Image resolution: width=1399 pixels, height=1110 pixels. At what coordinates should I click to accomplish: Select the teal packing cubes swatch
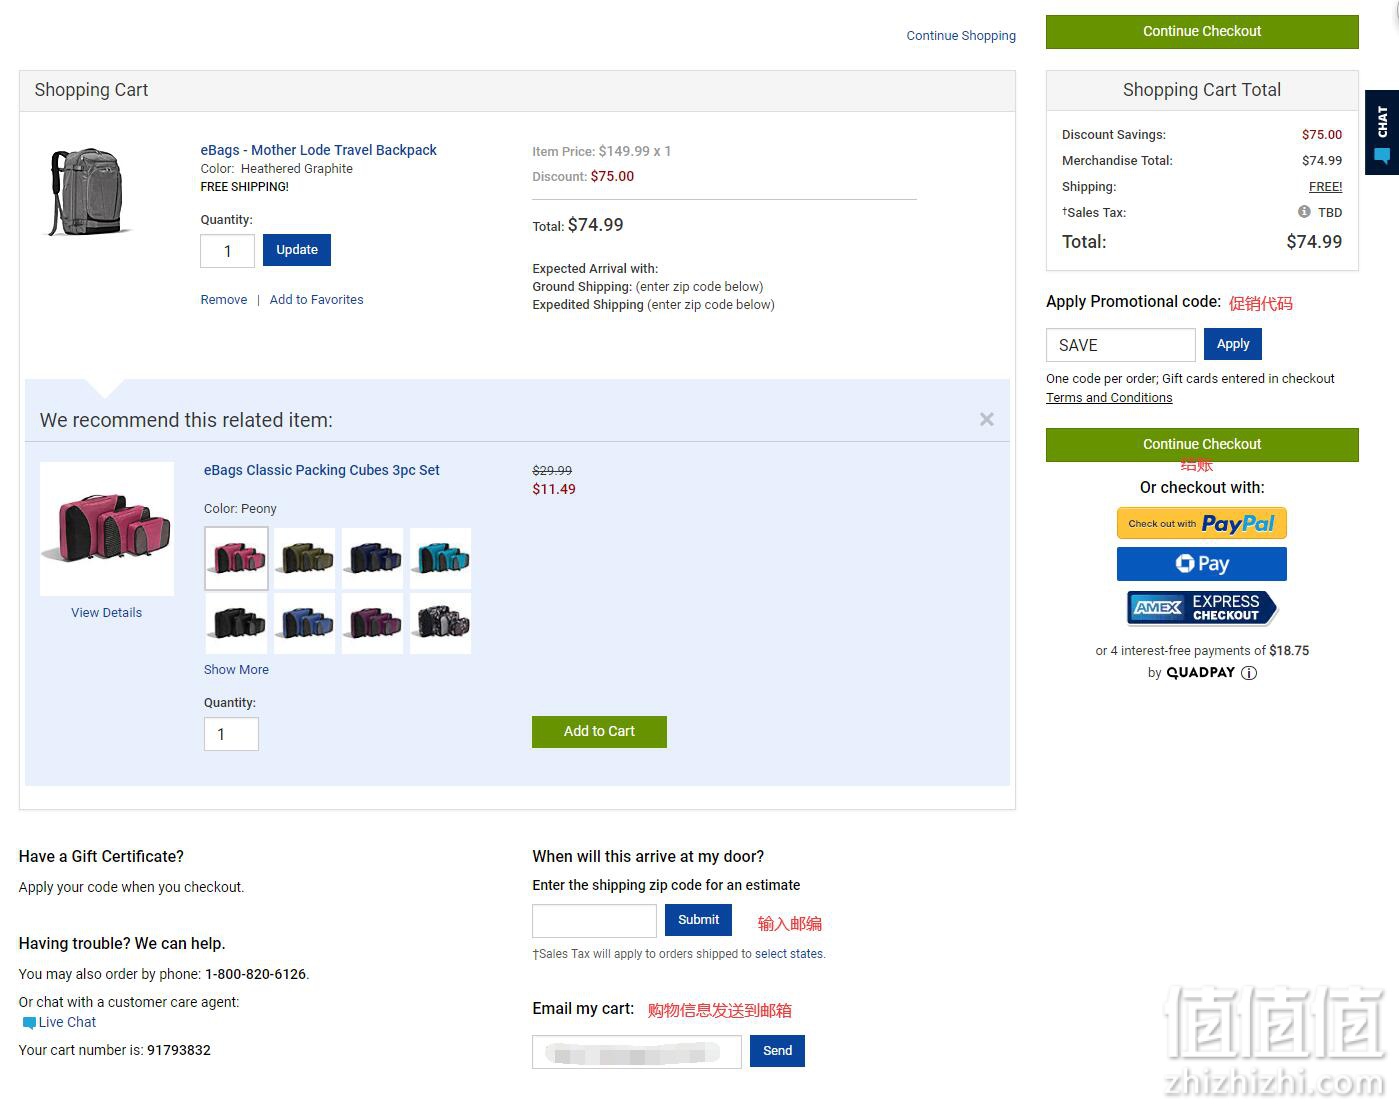tap(440, 558)
